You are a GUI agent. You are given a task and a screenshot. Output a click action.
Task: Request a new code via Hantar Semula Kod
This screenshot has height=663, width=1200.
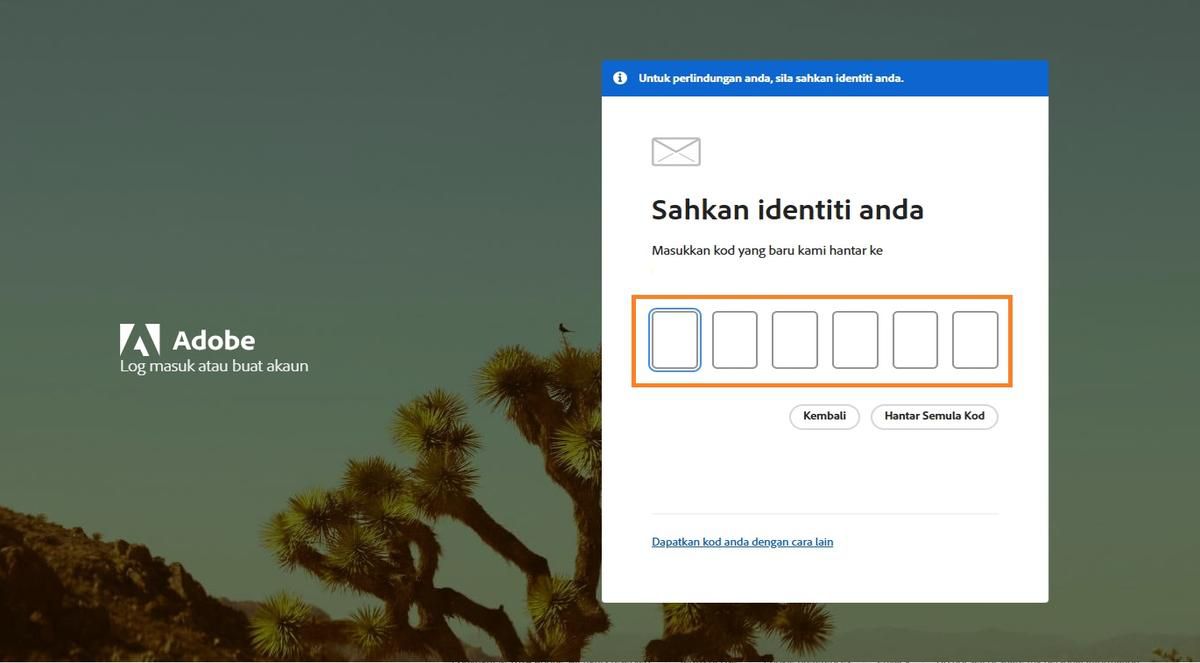tap(934, 416)
